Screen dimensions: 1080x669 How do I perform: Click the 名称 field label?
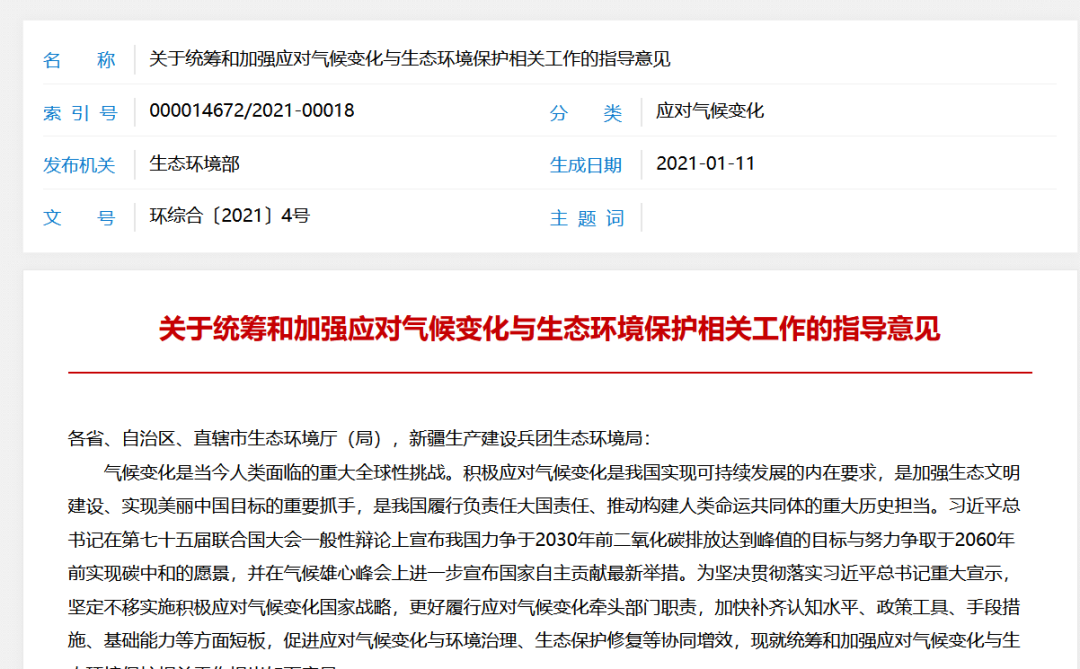tap(80, 59)
